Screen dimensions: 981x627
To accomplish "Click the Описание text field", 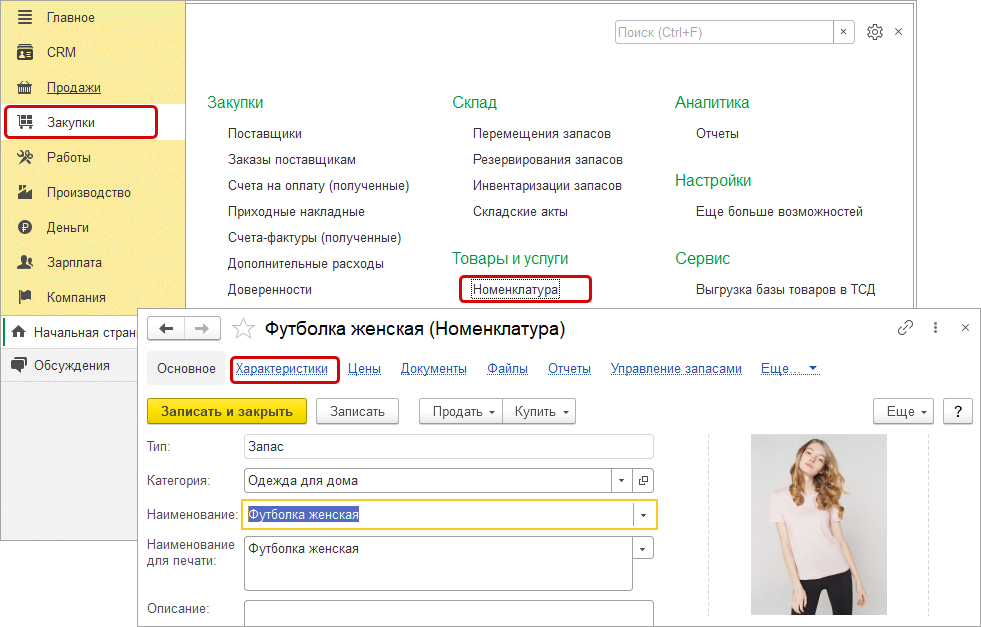I will [x=449, y=613].
